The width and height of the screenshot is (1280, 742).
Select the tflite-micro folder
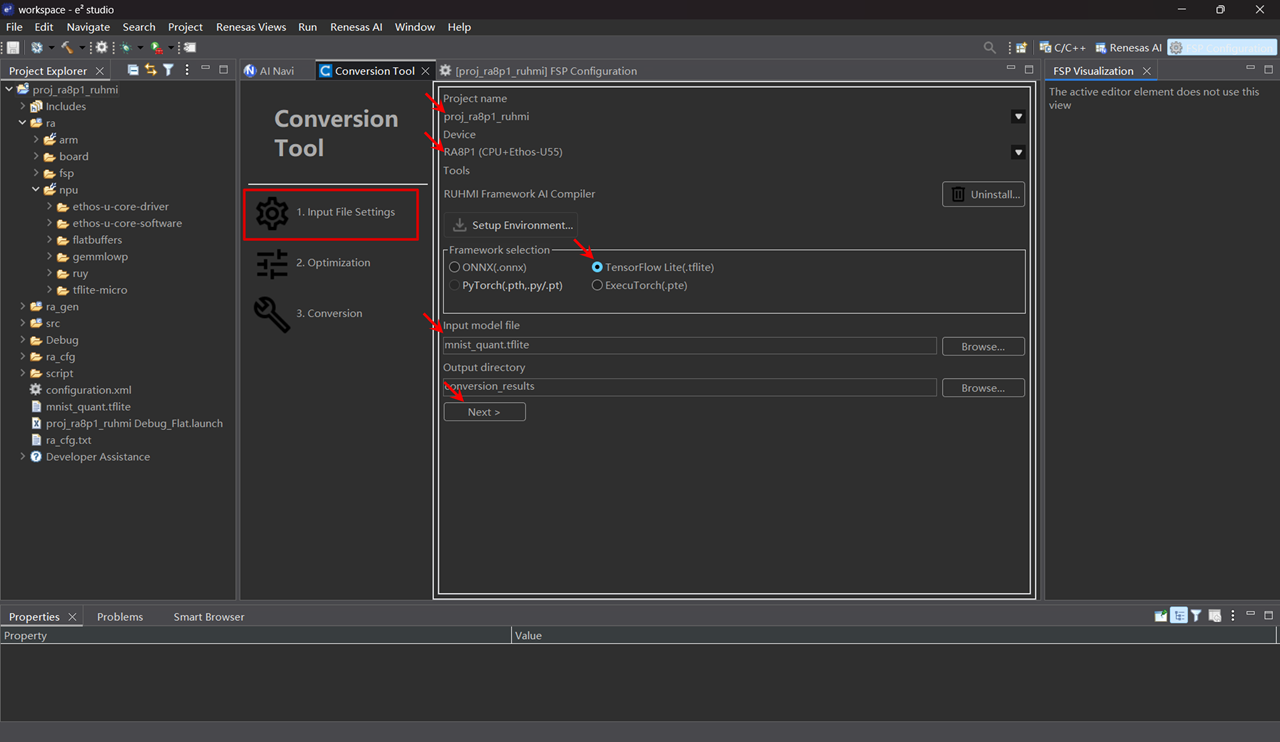[100, 290]
